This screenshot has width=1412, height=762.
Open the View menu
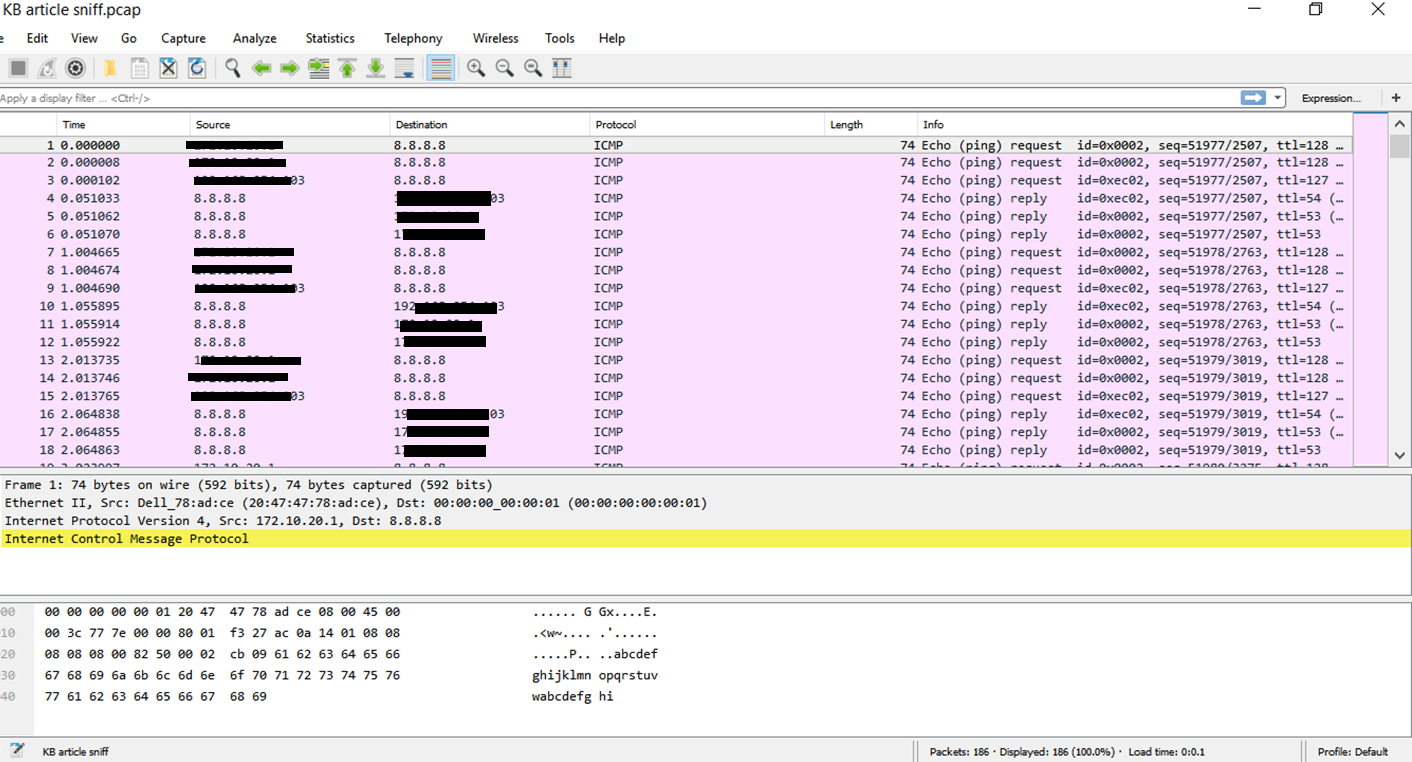pyautogui.click(x=84, y=38)
